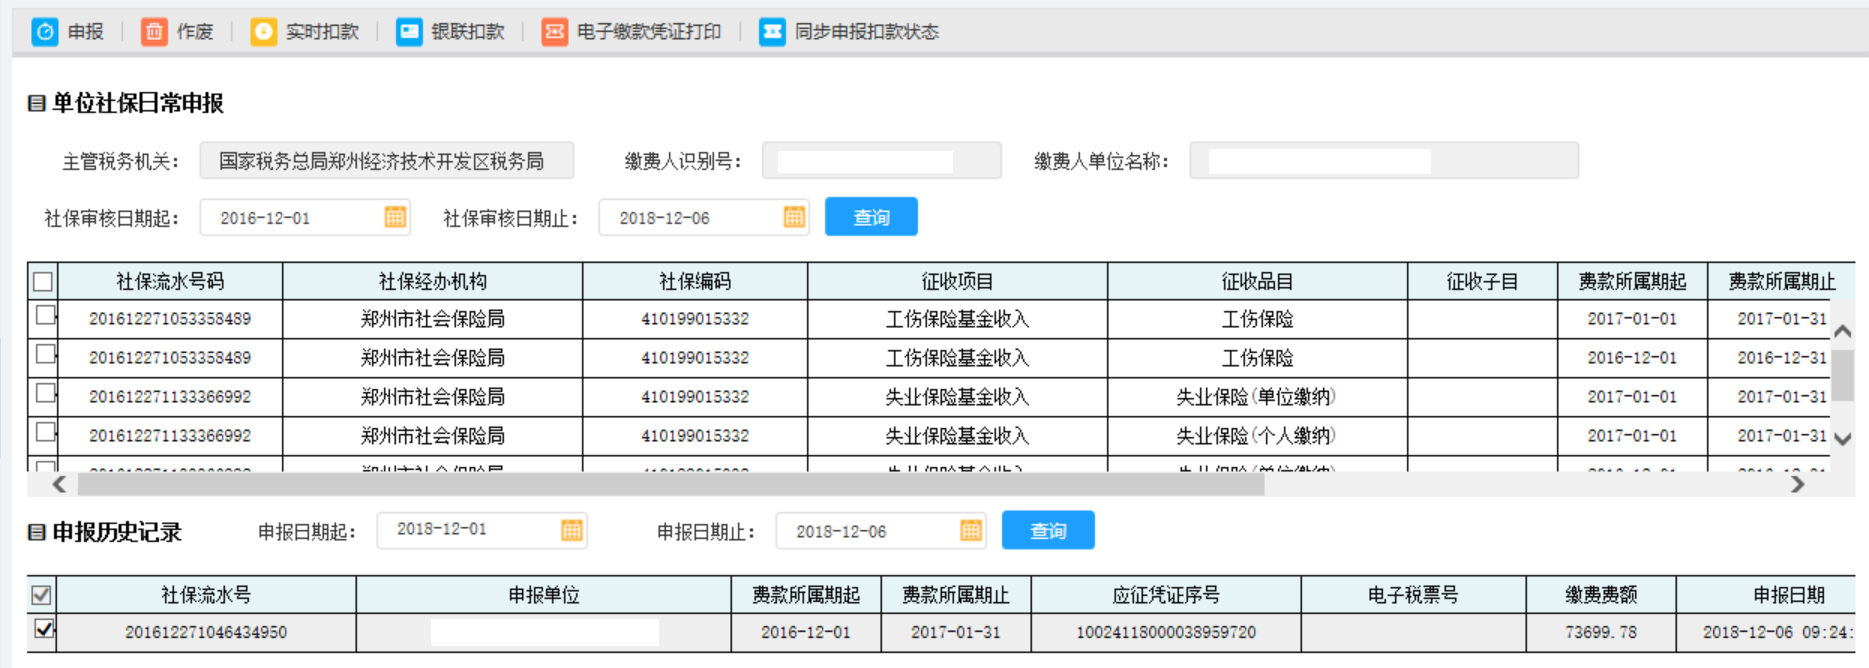Image resolution: width=1869 pixels, height=668 pixels.
Task: Click the 社保审核日期起 date field
Action: tap(305, 217)
